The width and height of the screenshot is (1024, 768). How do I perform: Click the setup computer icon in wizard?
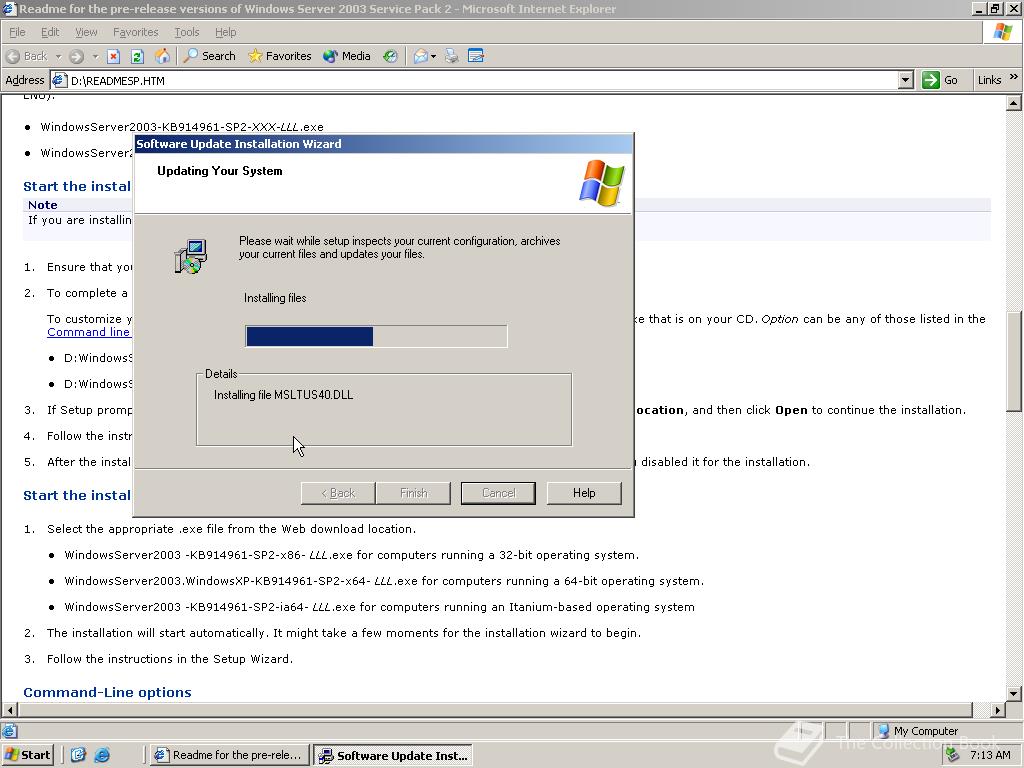[191, 256]
